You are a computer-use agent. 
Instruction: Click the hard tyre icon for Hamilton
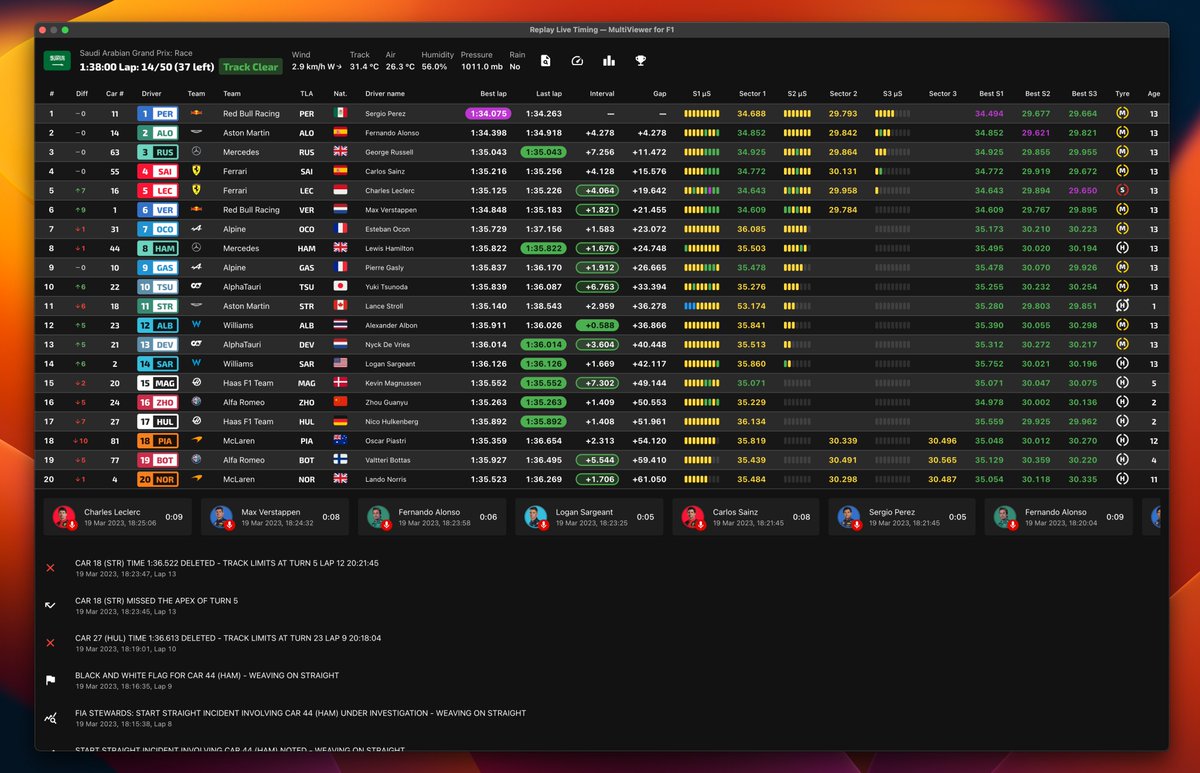[1122, 248]
